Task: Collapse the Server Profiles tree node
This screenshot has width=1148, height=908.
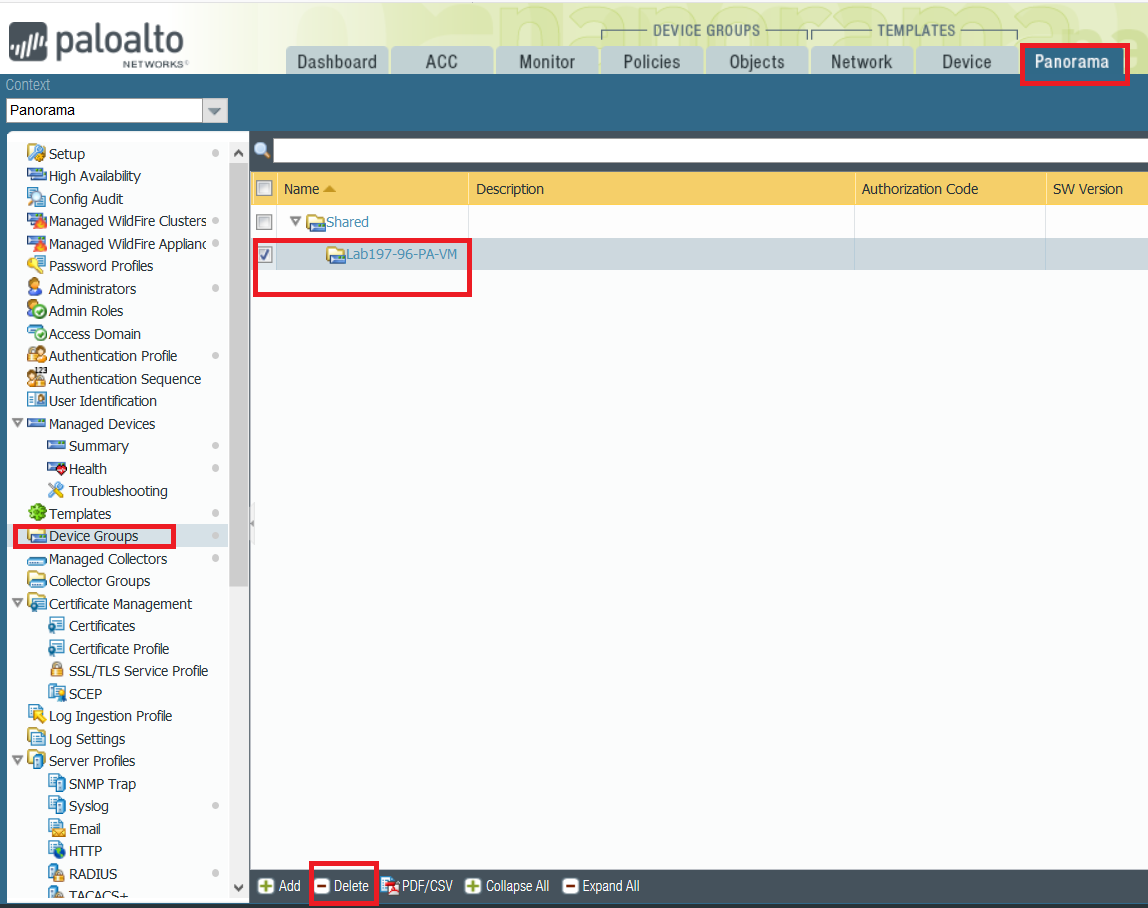Action: (18, 761)
